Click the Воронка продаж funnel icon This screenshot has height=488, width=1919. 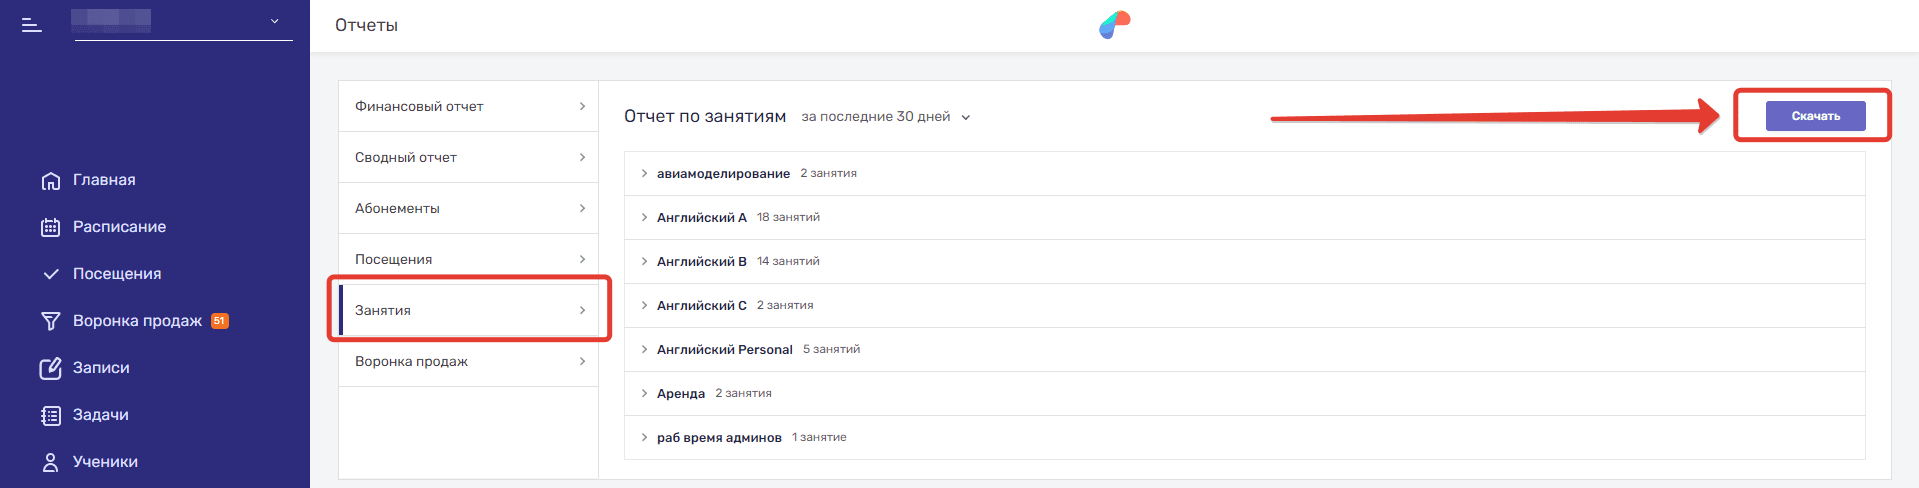[50, 321]
